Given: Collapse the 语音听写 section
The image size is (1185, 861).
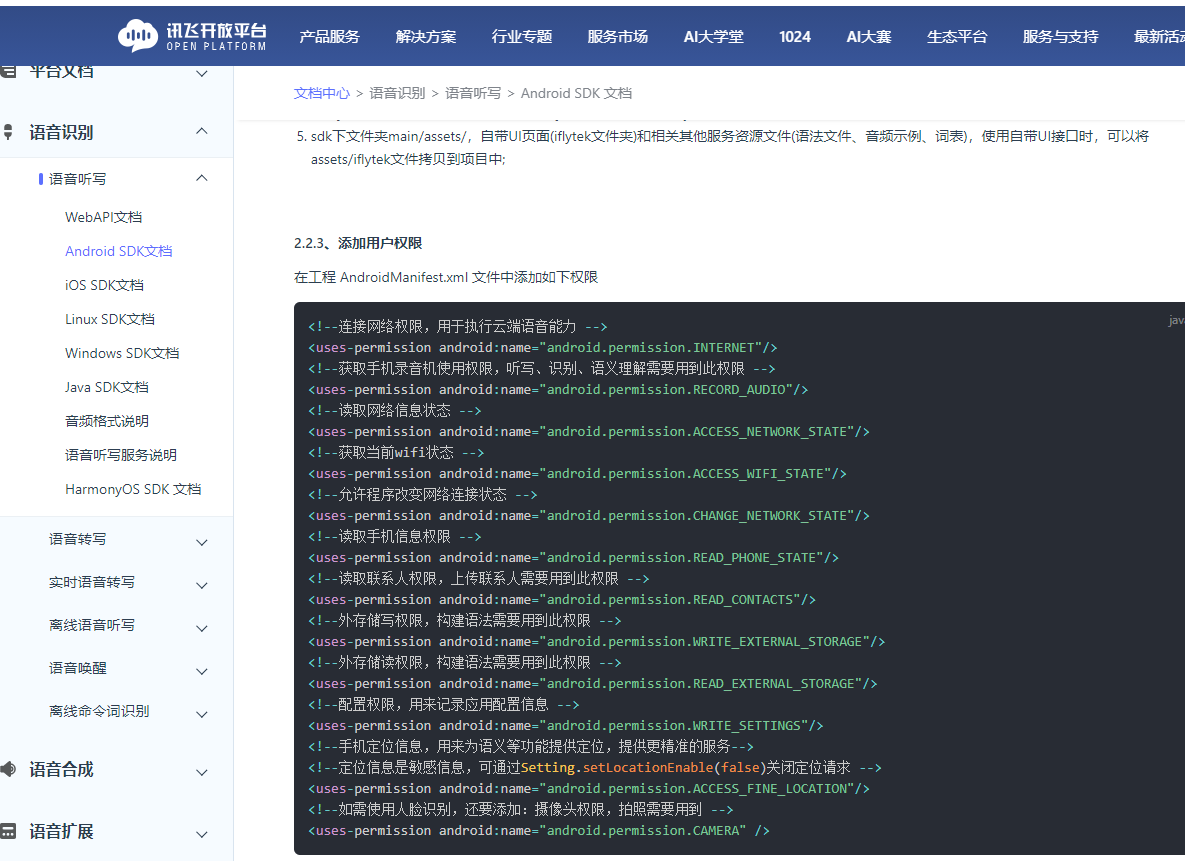Looking at the screenshot, I should tap(201, 177).
